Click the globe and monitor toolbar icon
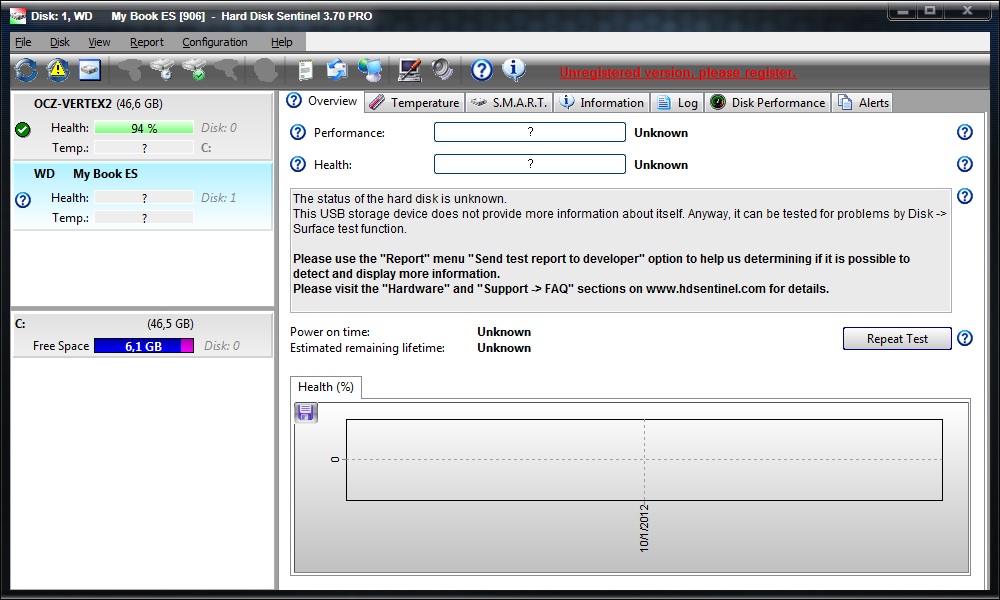 (370, 70)
